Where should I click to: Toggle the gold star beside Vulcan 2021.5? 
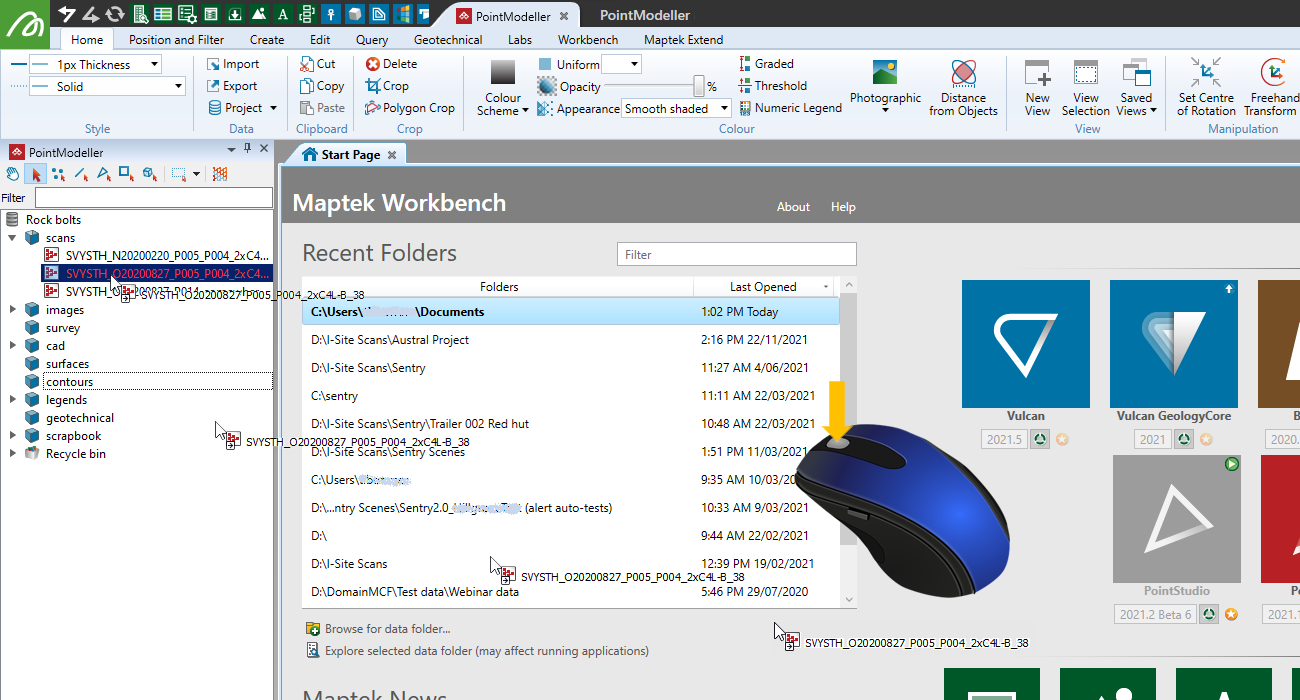click(x=1063, y=440)
